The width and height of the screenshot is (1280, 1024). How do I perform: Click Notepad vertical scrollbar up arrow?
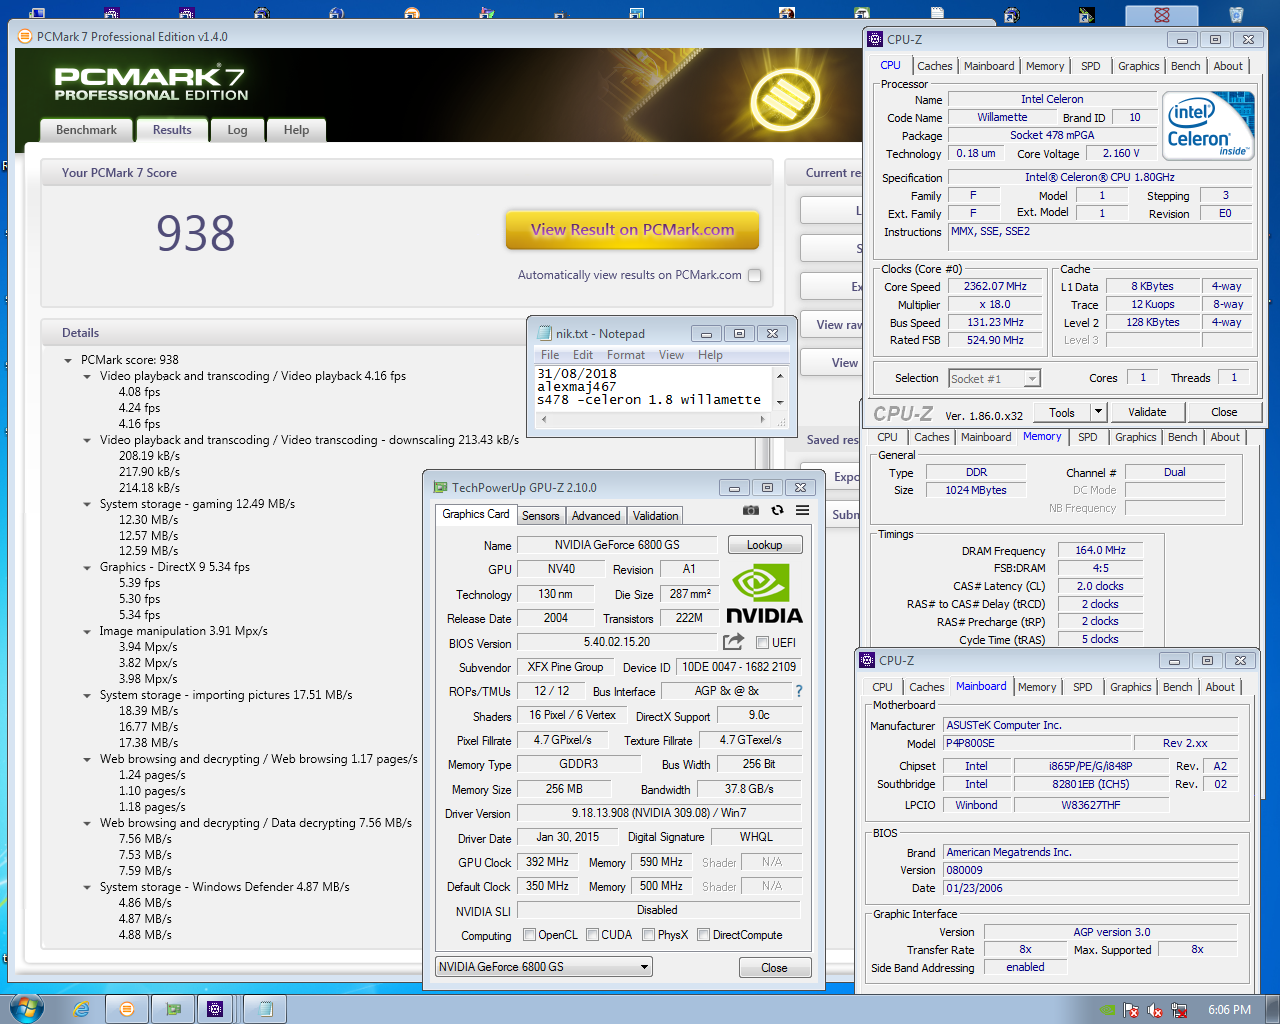point(780,375)
